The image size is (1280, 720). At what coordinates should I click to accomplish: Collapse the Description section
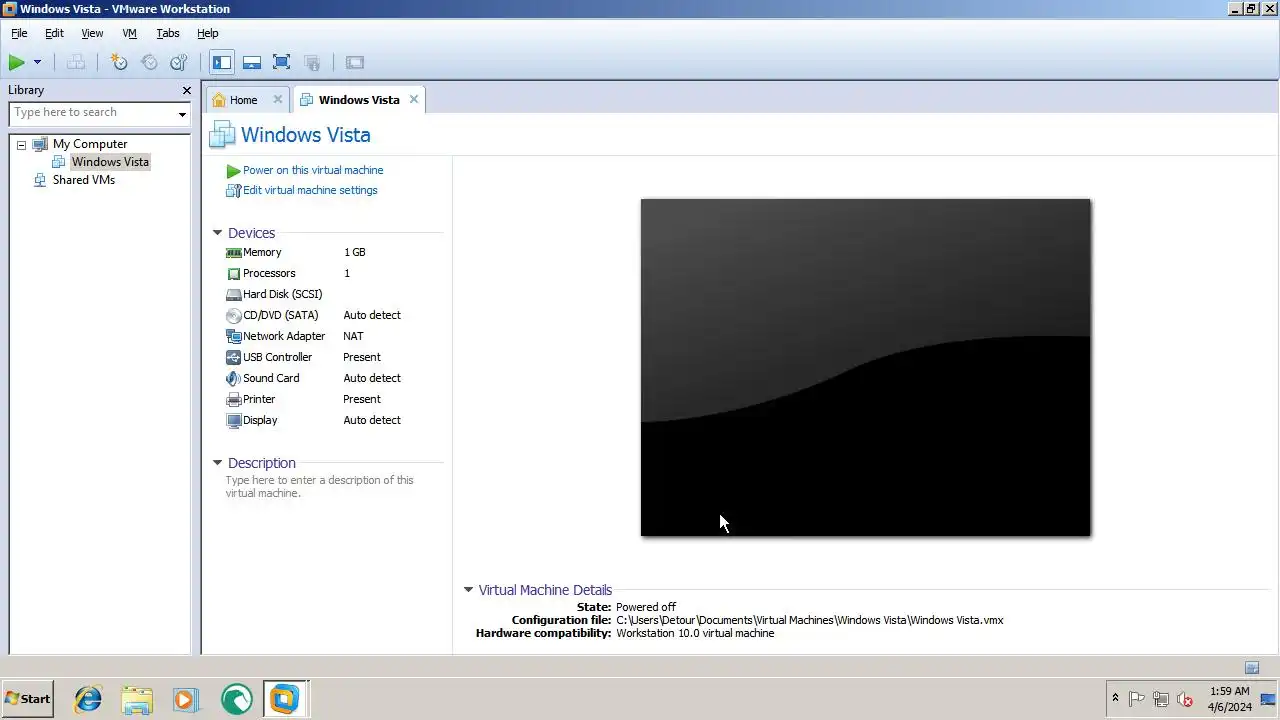point(217,463)
